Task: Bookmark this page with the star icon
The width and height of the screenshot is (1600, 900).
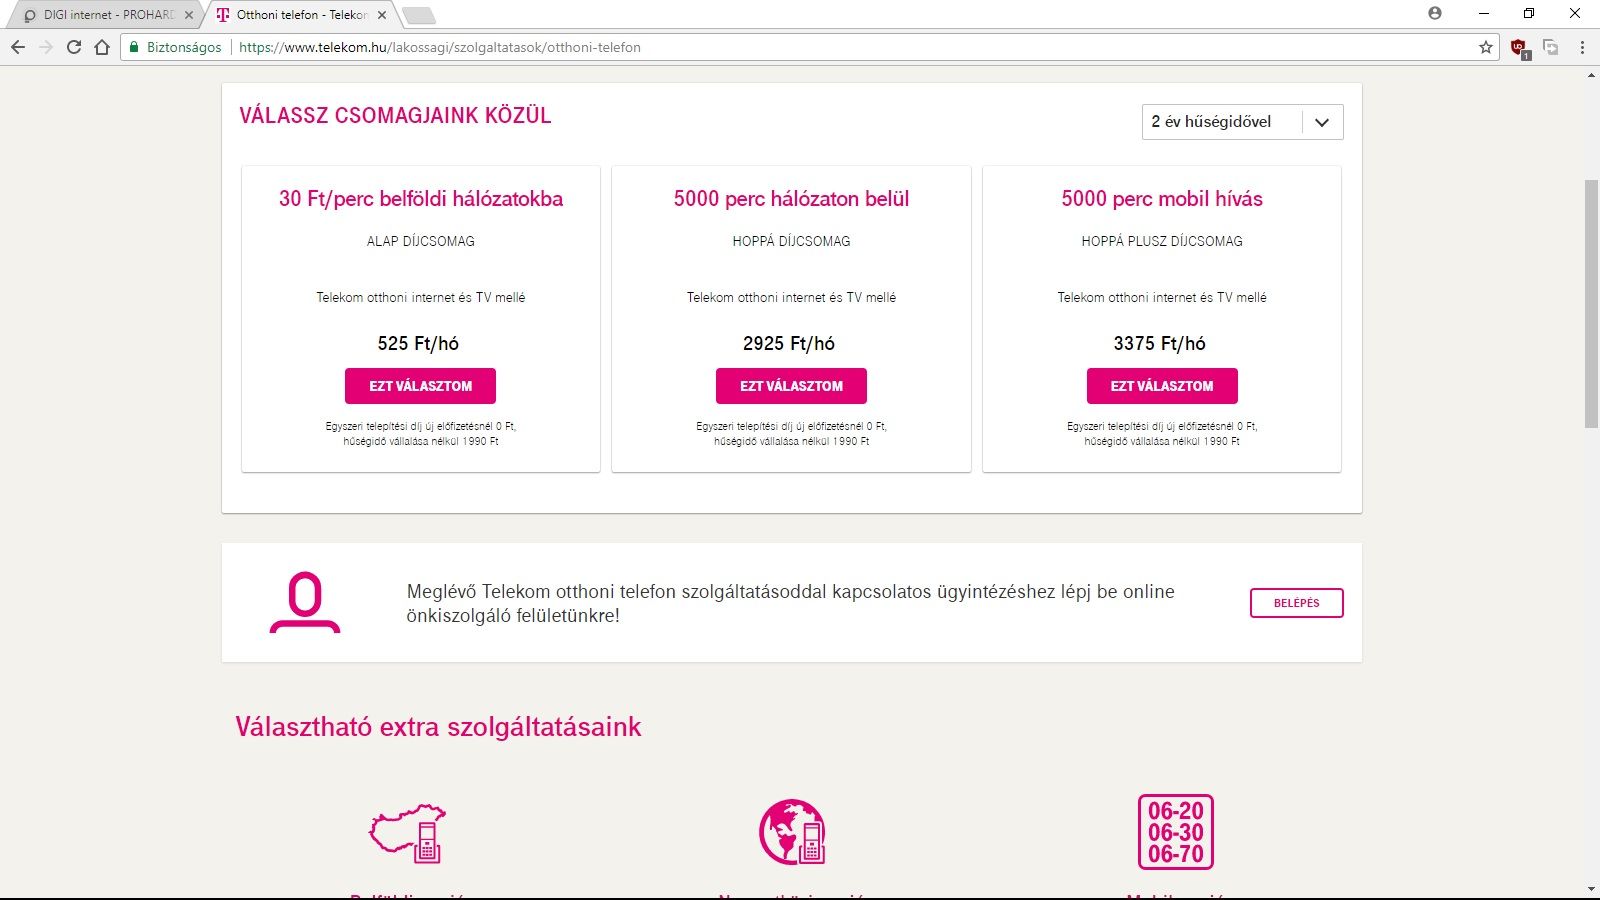Action: 1486,47
